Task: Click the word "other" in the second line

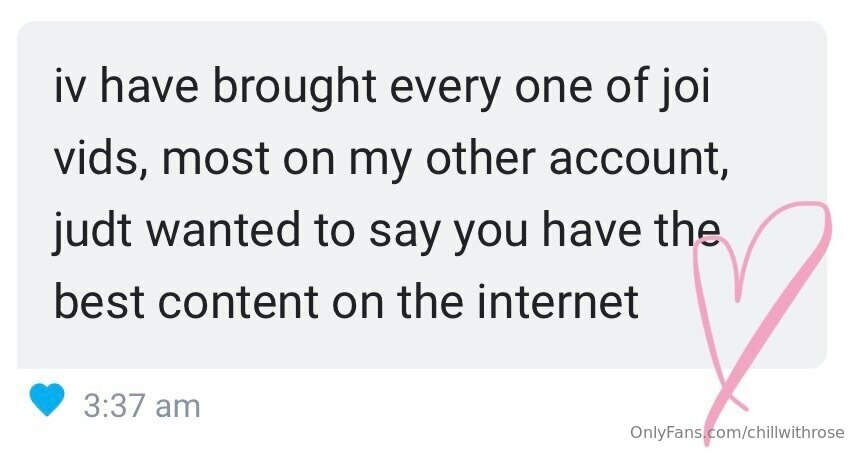Action: 480,158
